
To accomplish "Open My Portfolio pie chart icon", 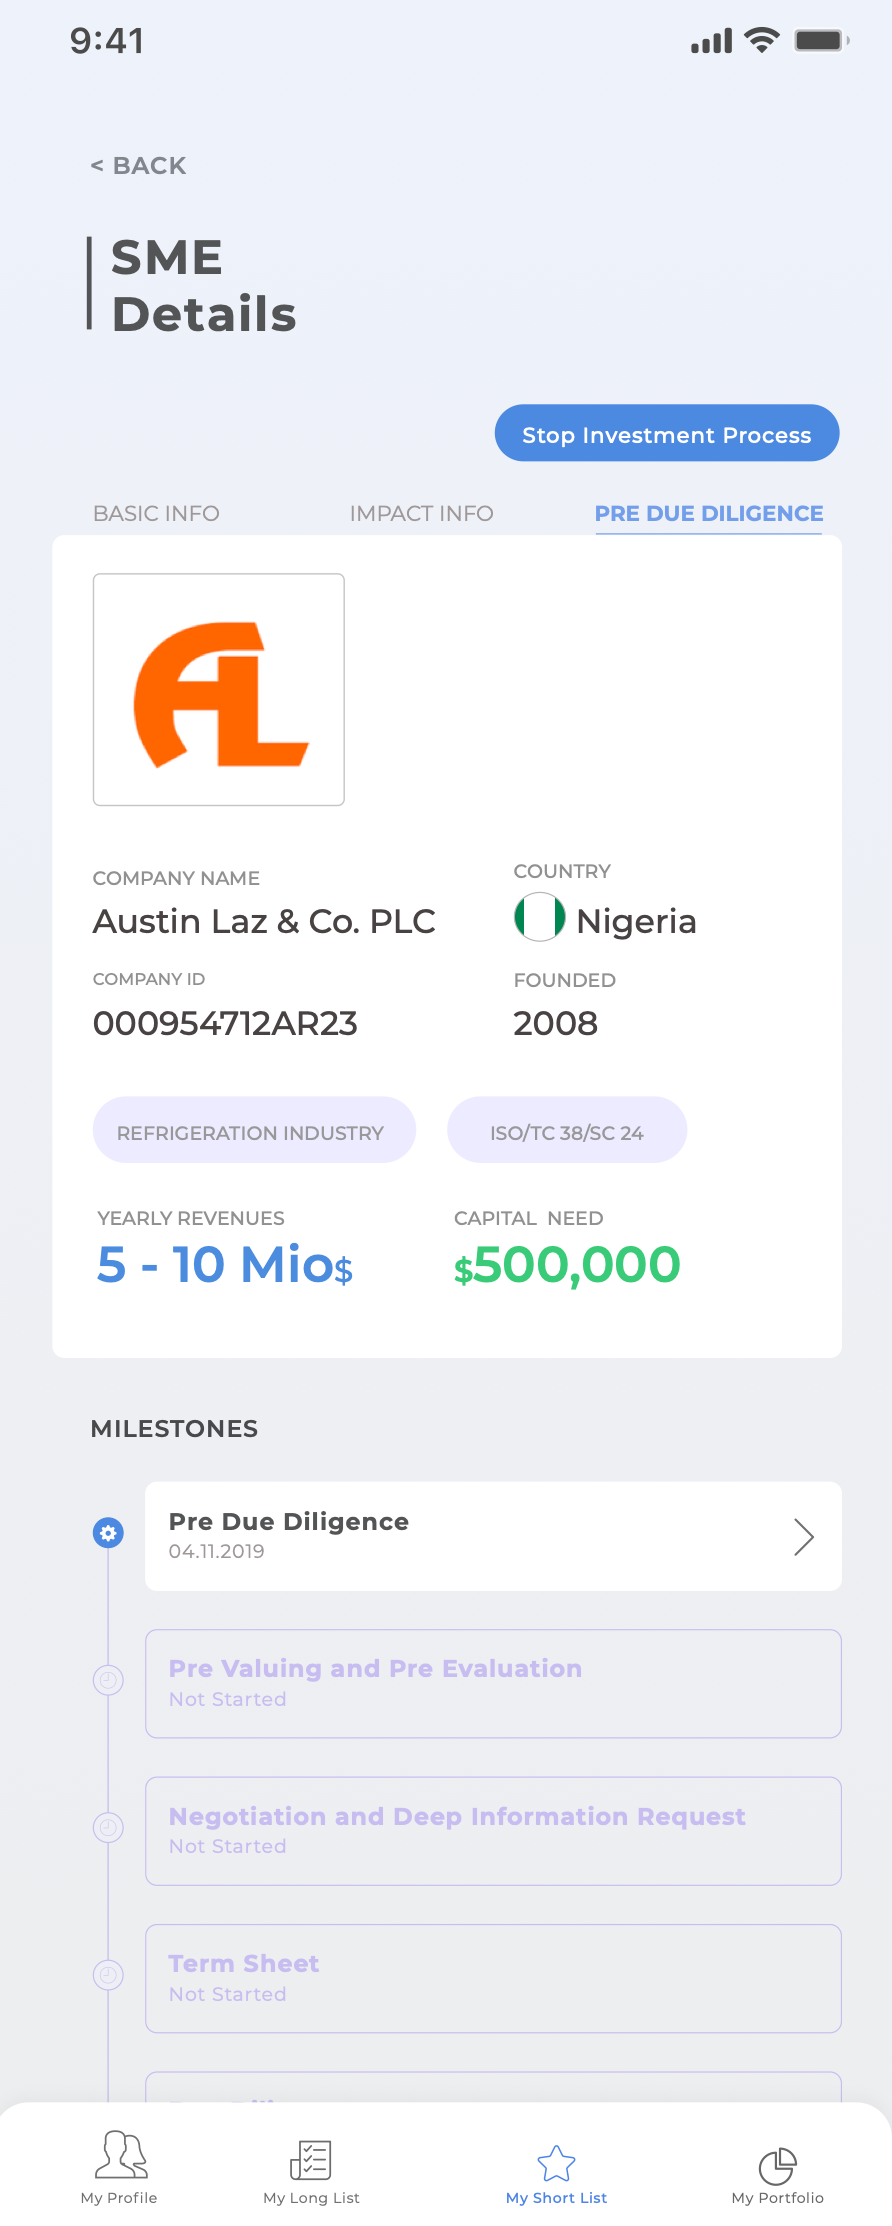I will (777, 2166).
